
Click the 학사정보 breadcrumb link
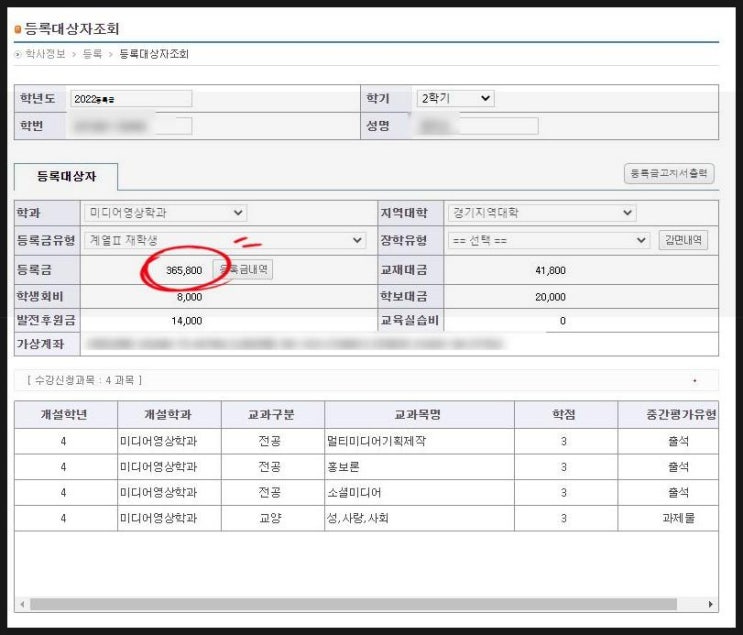(45, 54)
